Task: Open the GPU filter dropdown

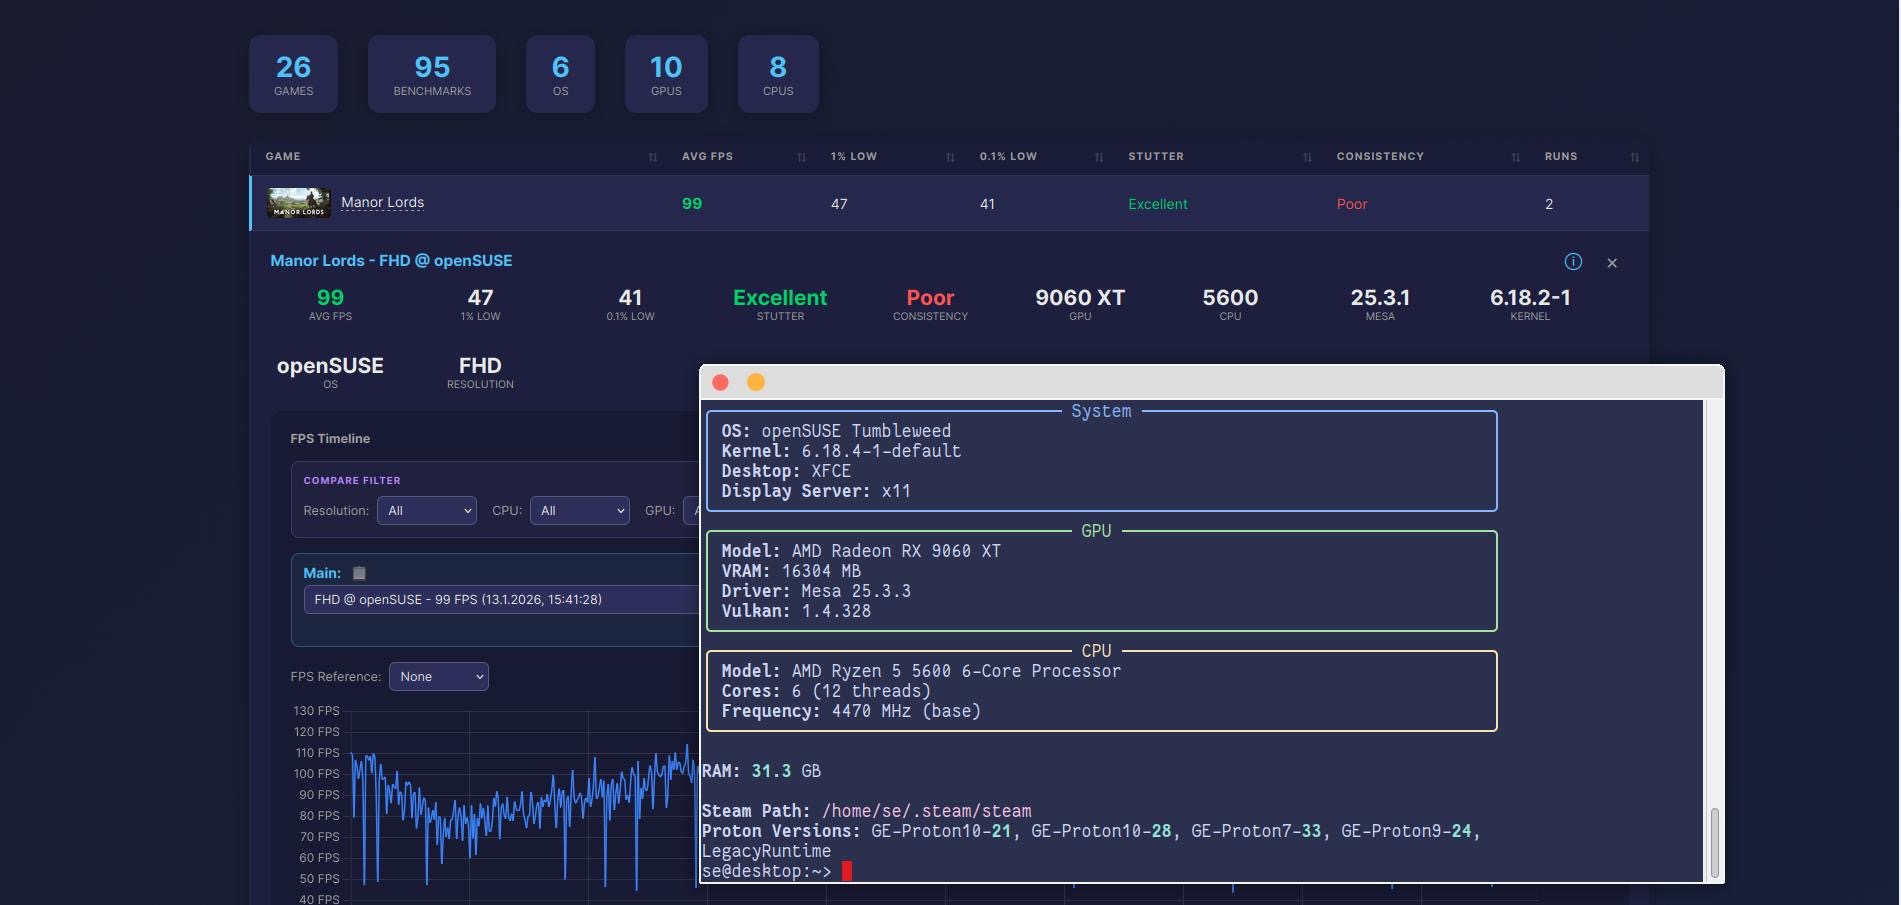Action: coord(691,510)
